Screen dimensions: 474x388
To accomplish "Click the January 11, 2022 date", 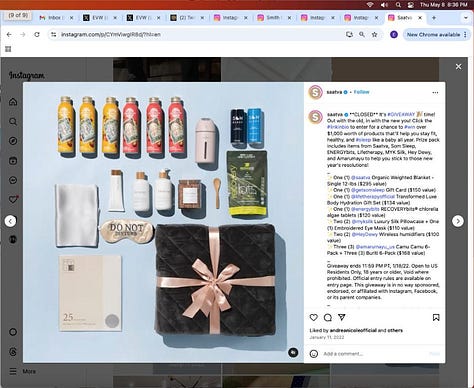I will coord(327,337).
